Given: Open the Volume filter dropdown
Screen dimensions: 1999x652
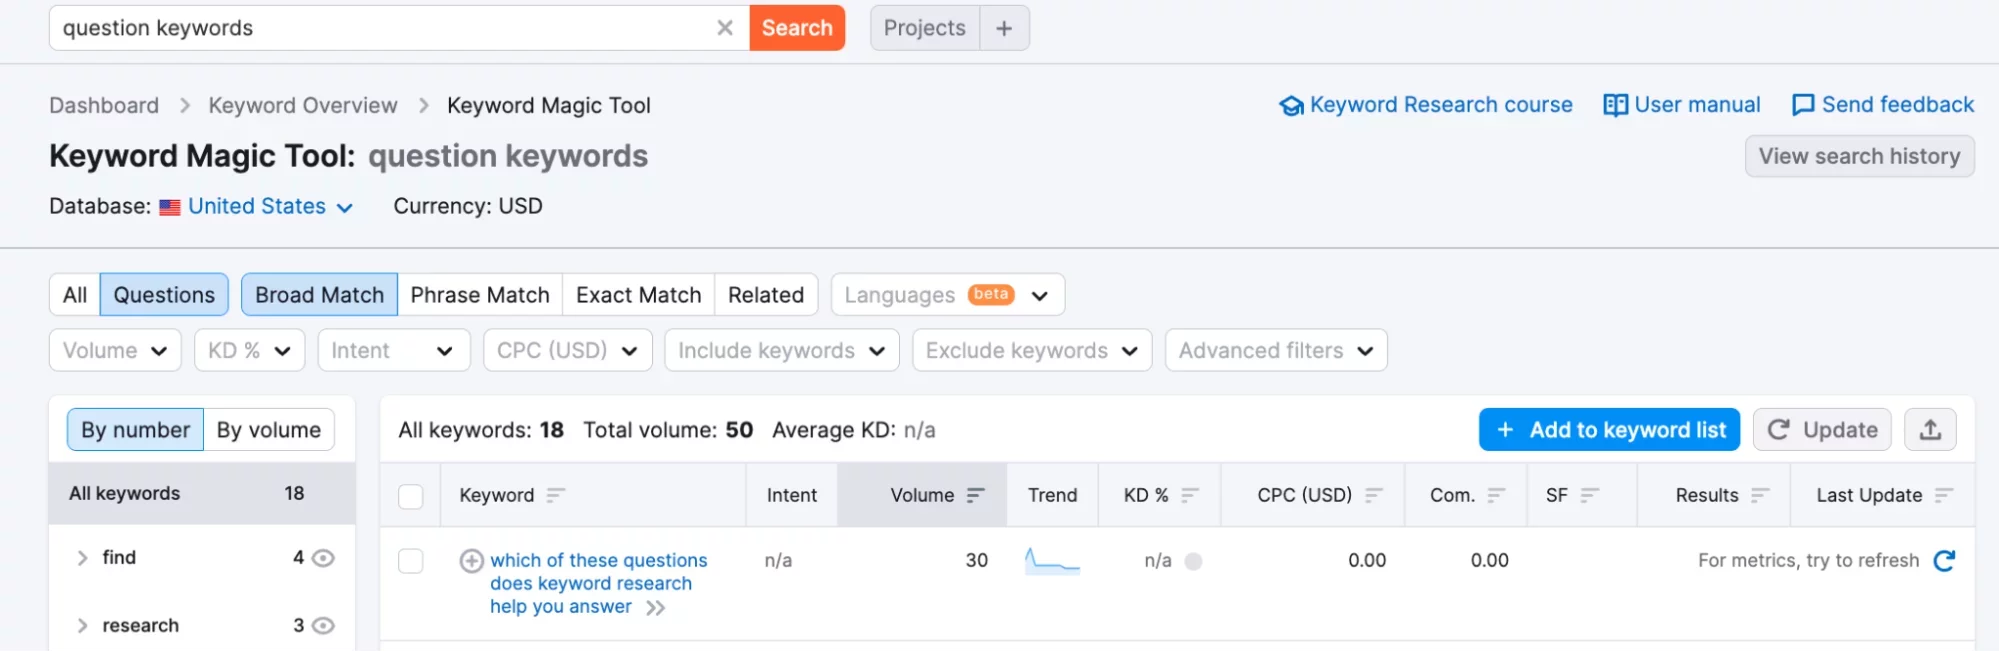Looking at the screenshot, I should (x=115, y=351).
